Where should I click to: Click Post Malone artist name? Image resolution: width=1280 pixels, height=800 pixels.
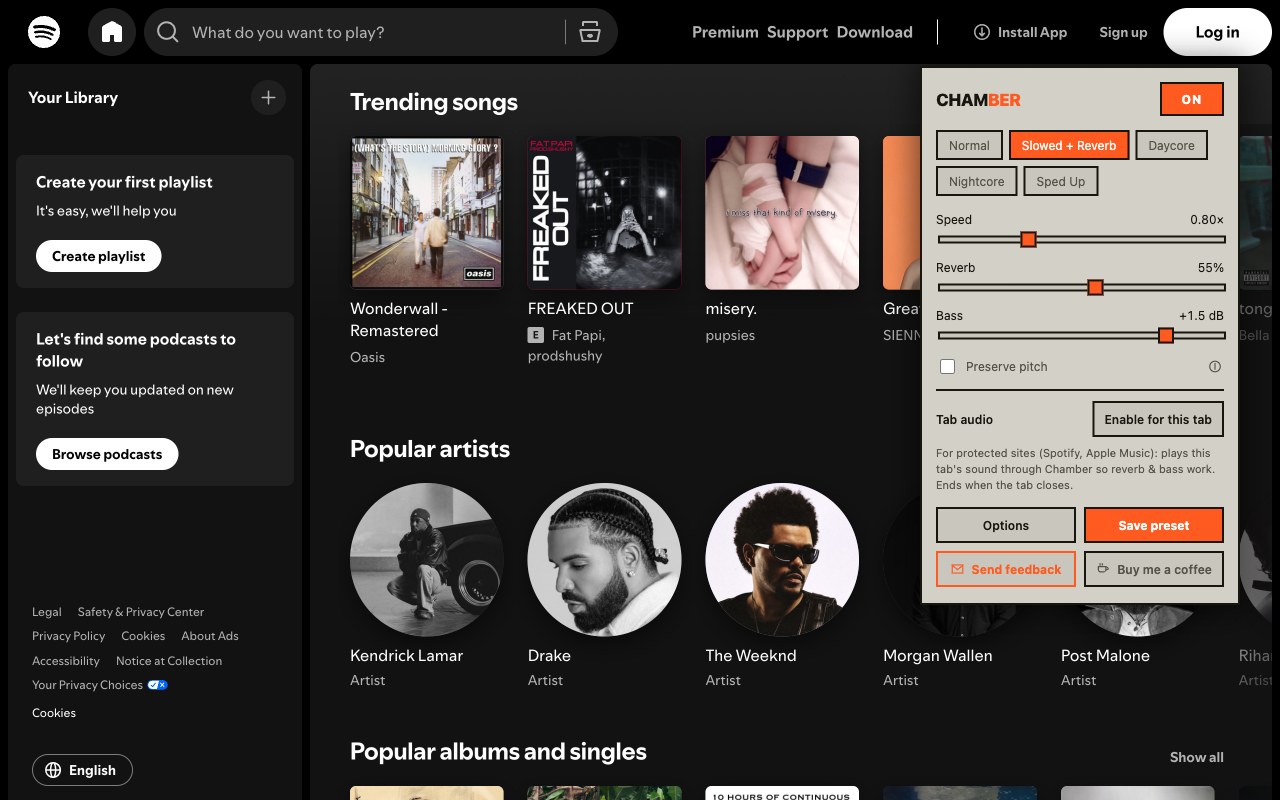(1105, 656)
